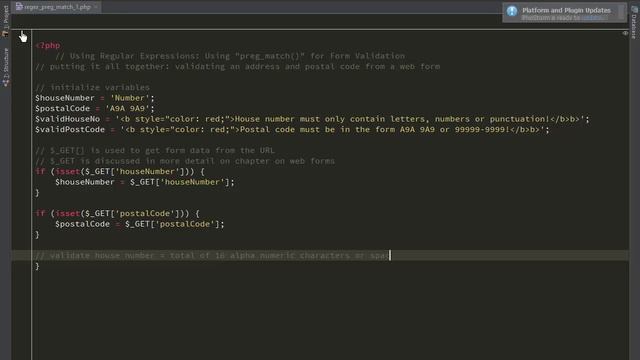Click the if isset houseNumber line

point(120,172)
